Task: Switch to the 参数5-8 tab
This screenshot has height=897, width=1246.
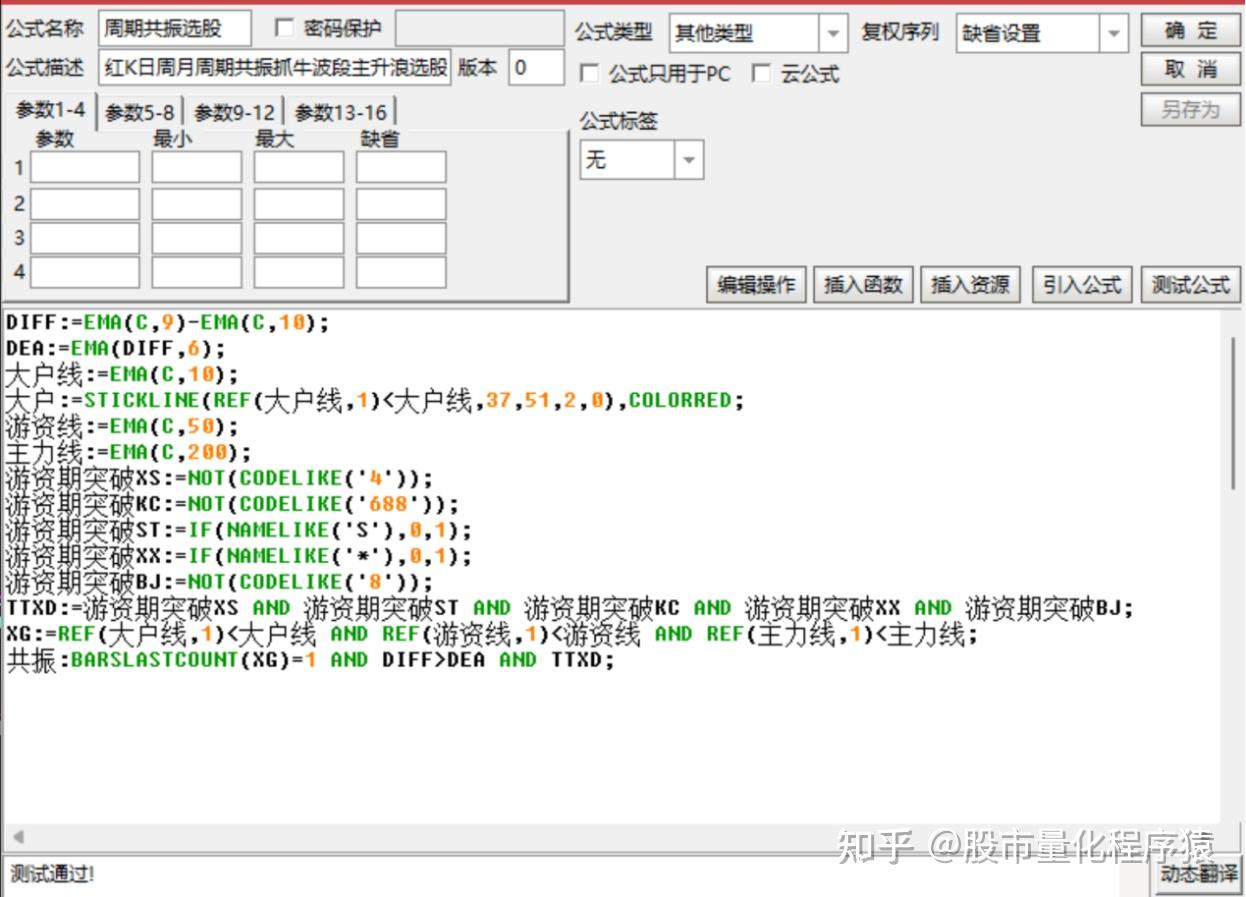Action: tap(140, 113)
